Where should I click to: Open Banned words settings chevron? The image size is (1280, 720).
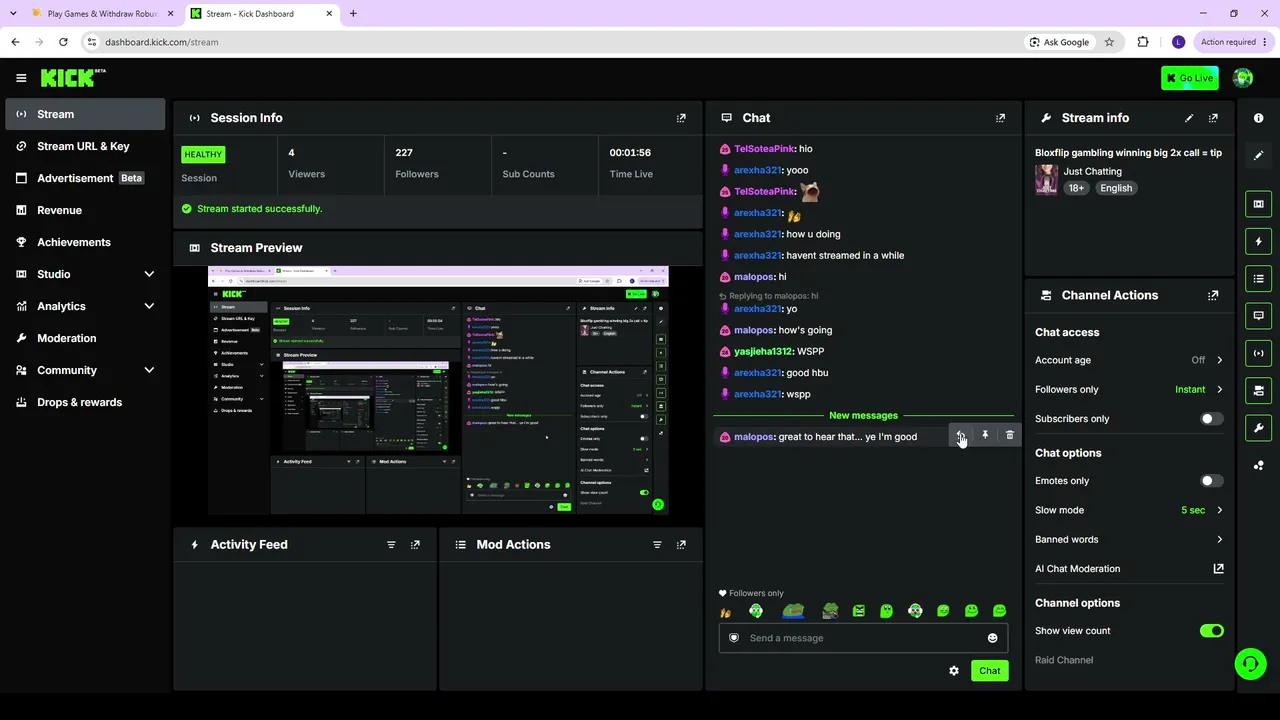point(1219,540)
